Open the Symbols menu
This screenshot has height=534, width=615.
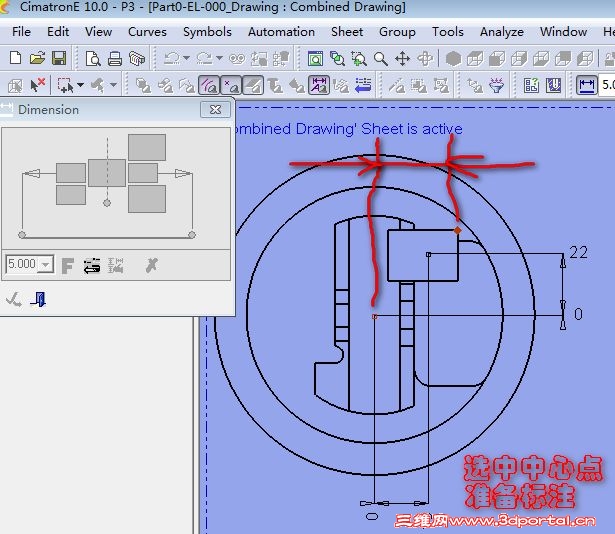click(207, 32)
